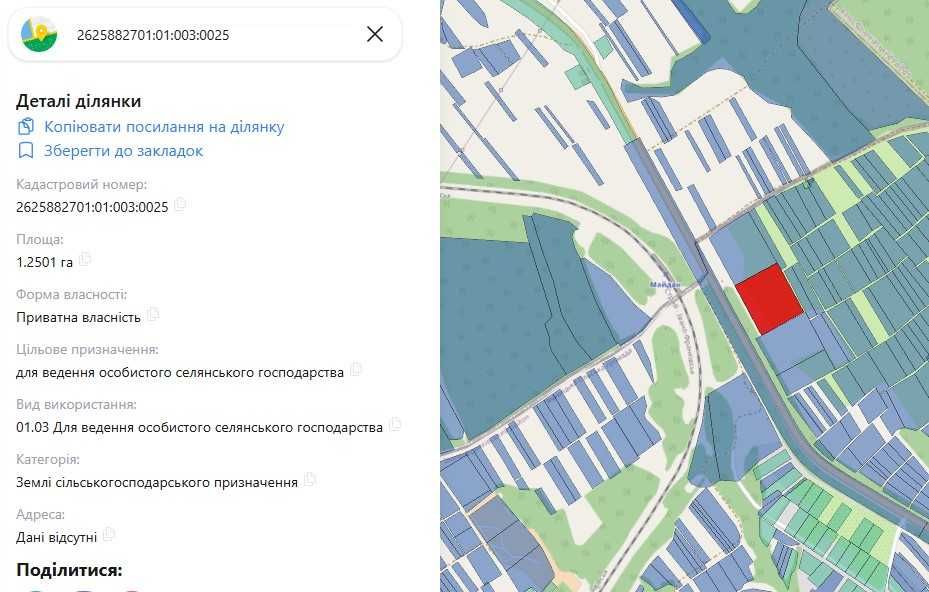
Task: Copy the Землі сільськогосподарського призначення category
Action: coord(309,479)
